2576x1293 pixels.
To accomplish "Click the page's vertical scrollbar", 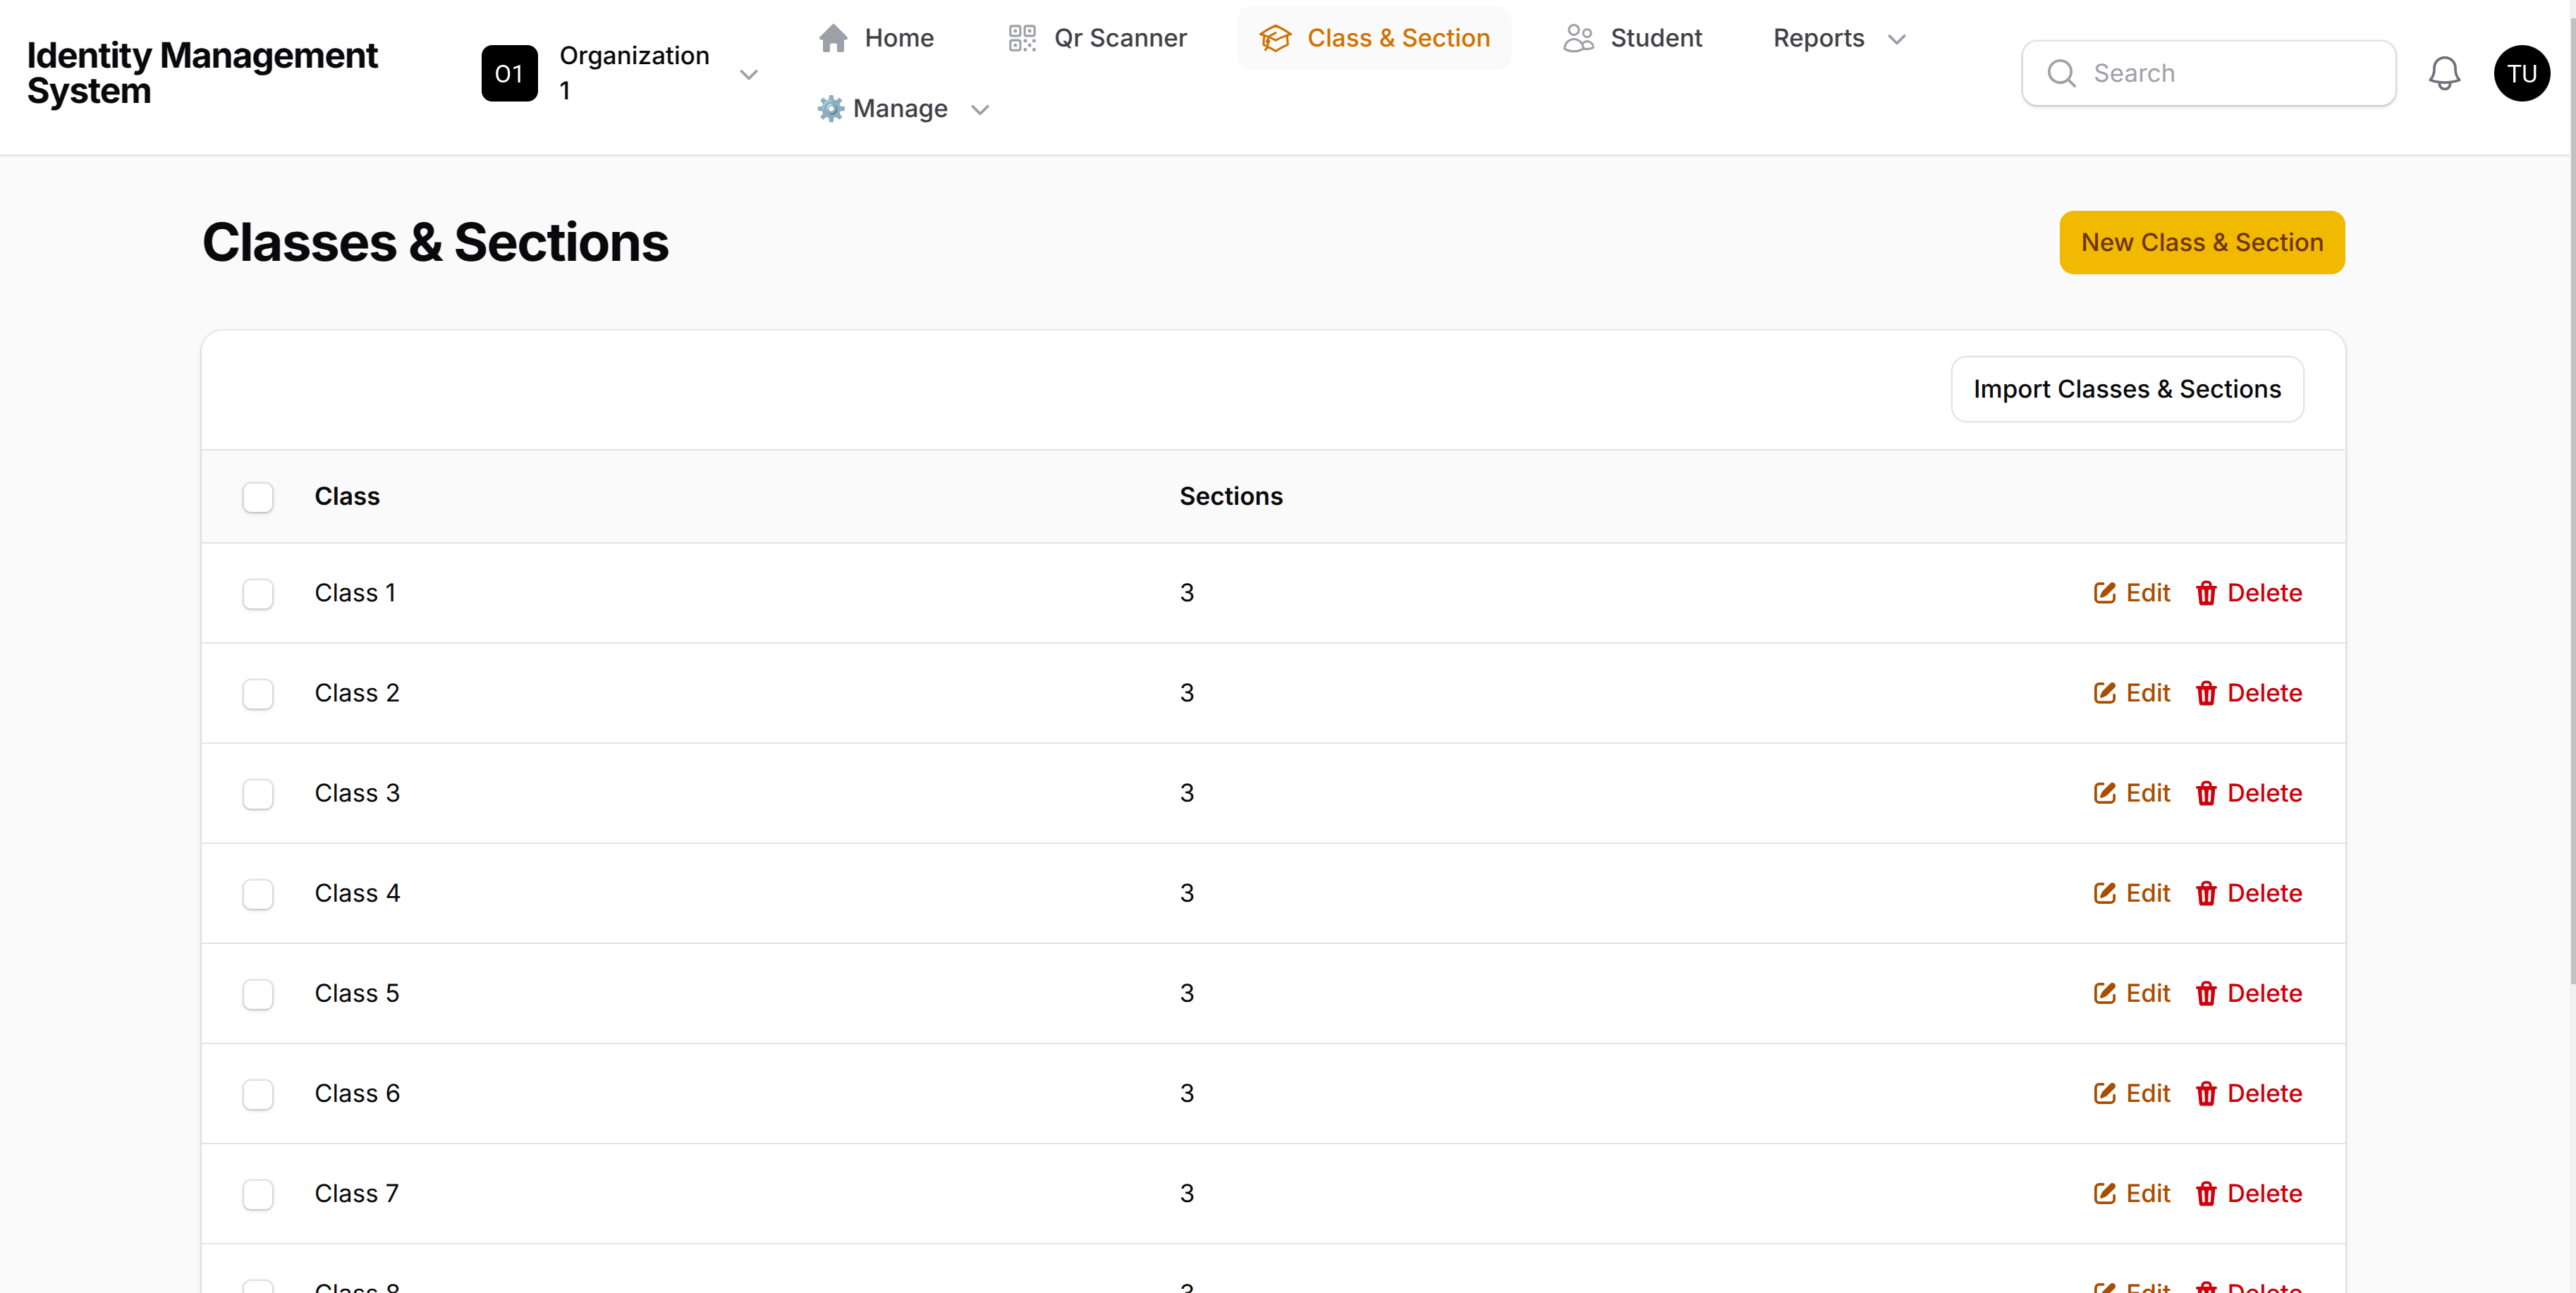I will pyautogui.click(x=2570, y=500).
